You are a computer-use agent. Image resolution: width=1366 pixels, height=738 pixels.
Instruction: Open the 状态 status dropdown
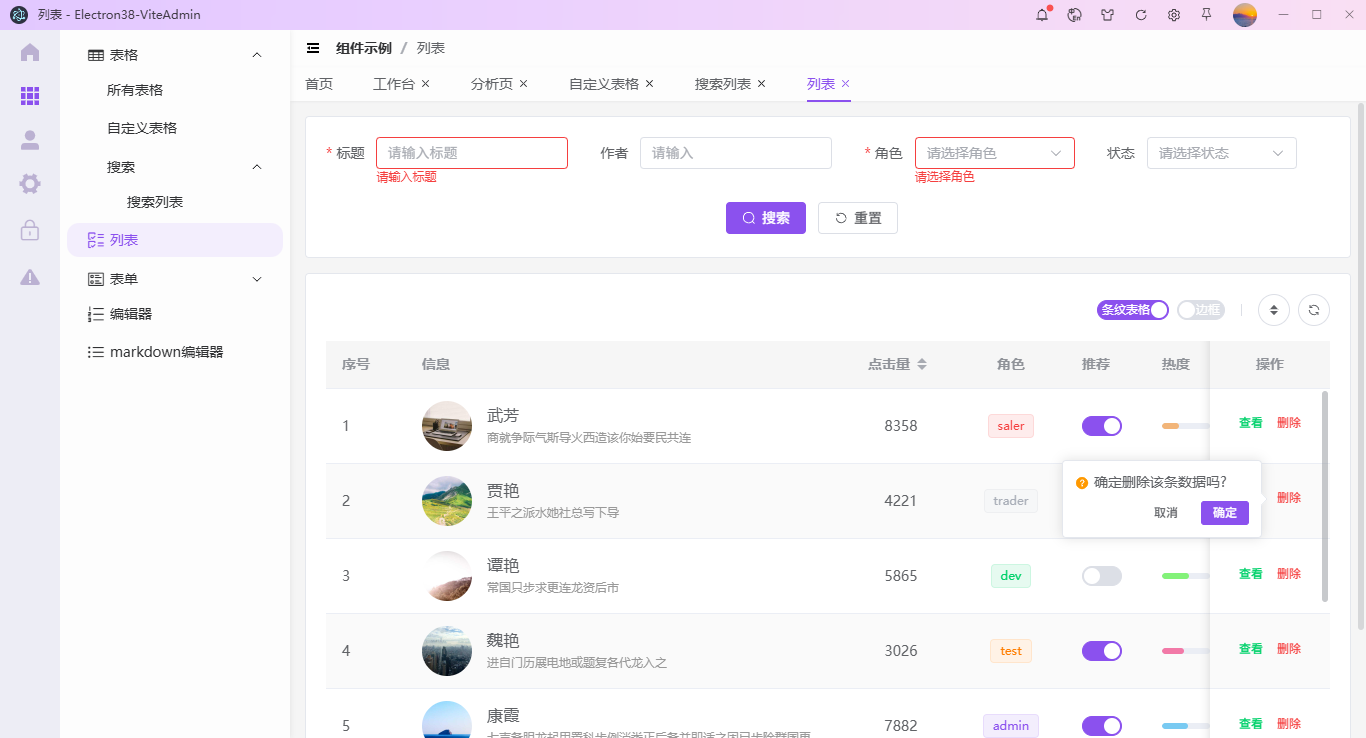pos(1221,152)
